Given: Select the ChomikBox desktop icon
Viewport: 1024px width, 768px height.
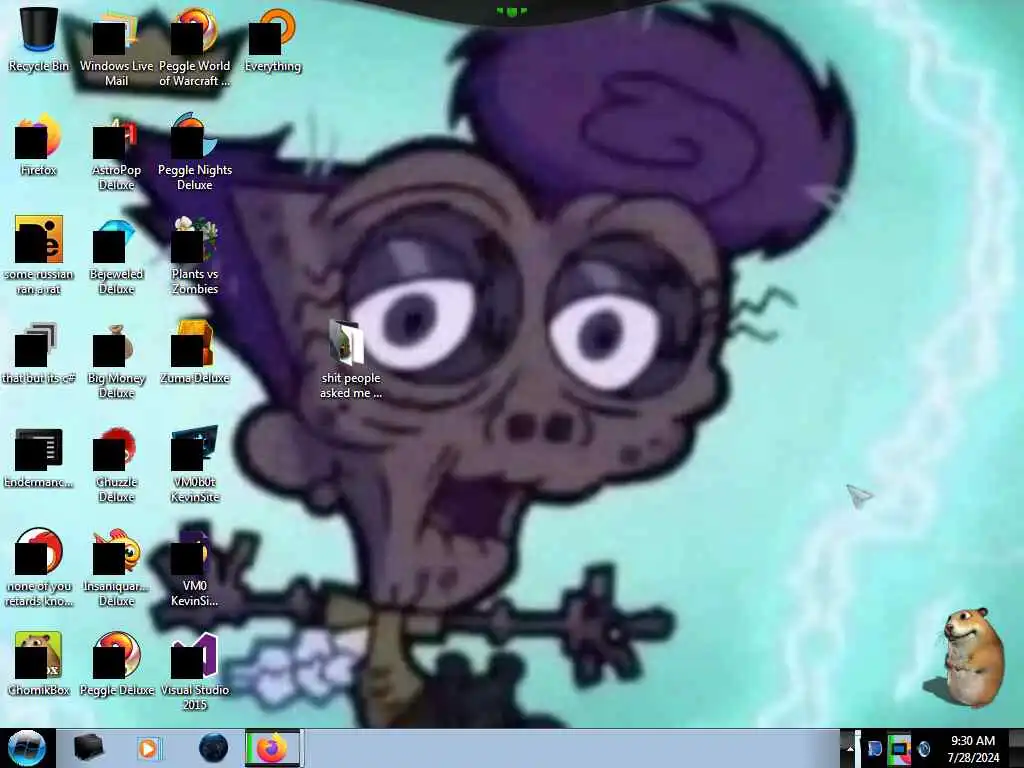Looking at the screenshot, I should [x=39, y=664].
